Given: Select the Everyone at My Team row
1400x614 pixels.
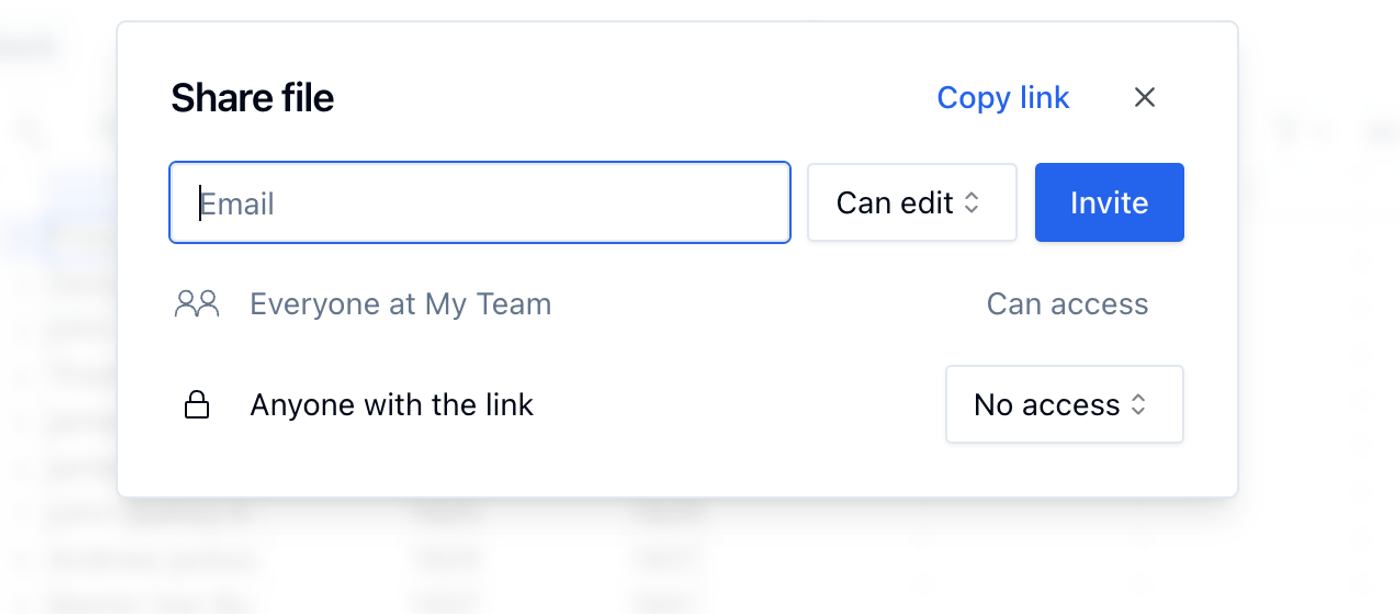Looking at the screenshot, I should click(661, 304).
